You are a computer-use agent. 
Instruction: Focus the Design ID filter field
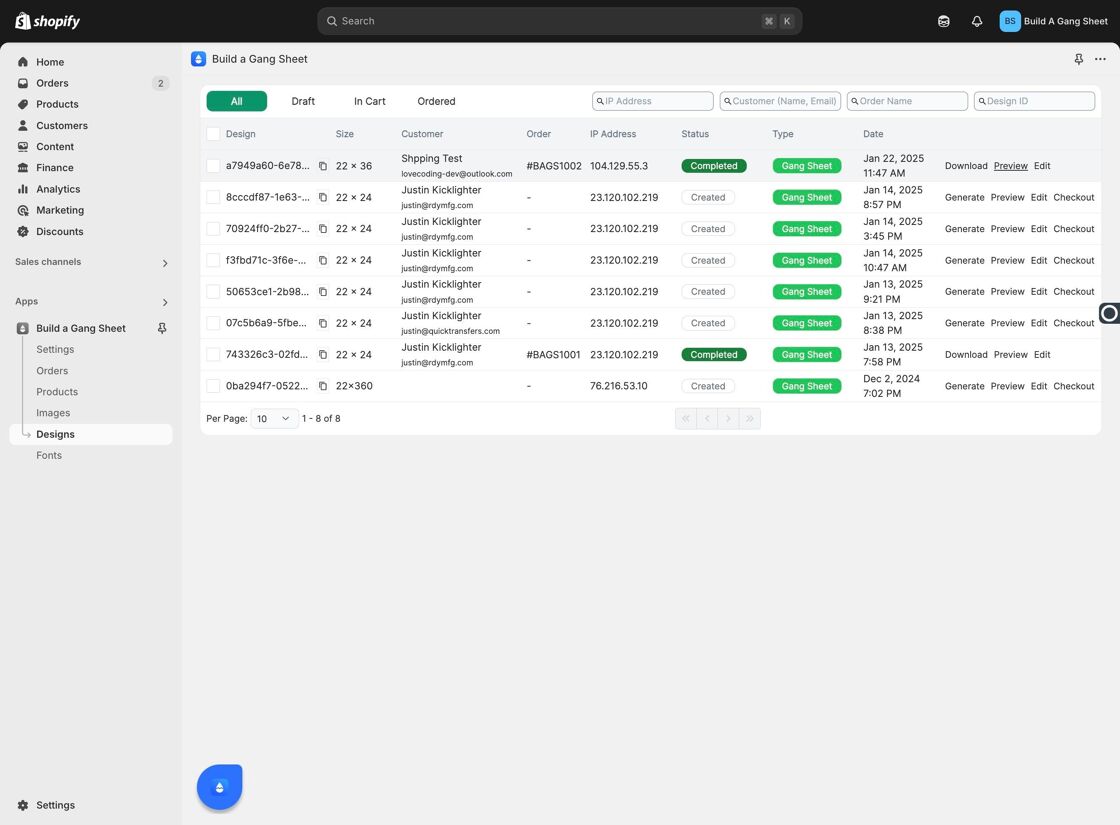(x=1034, y=101)
